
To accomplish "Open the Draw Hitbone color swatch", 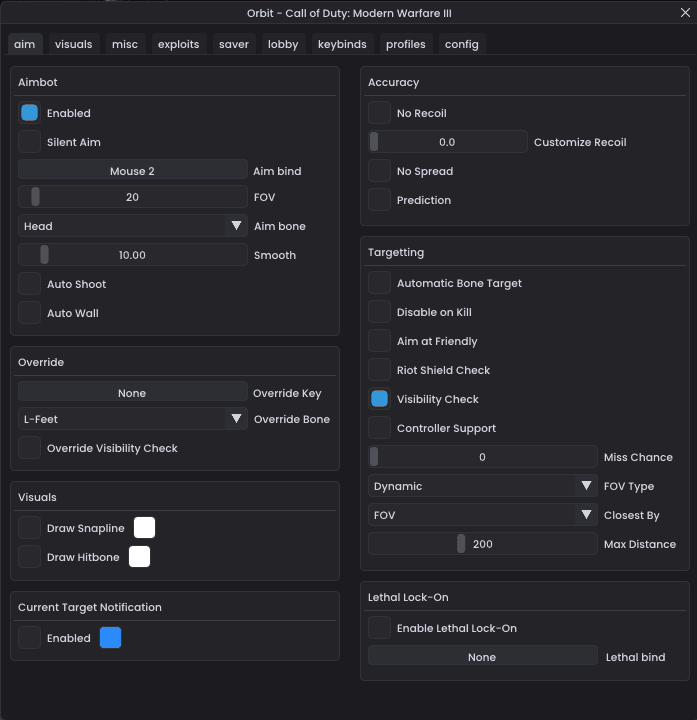I will [139, 557].
